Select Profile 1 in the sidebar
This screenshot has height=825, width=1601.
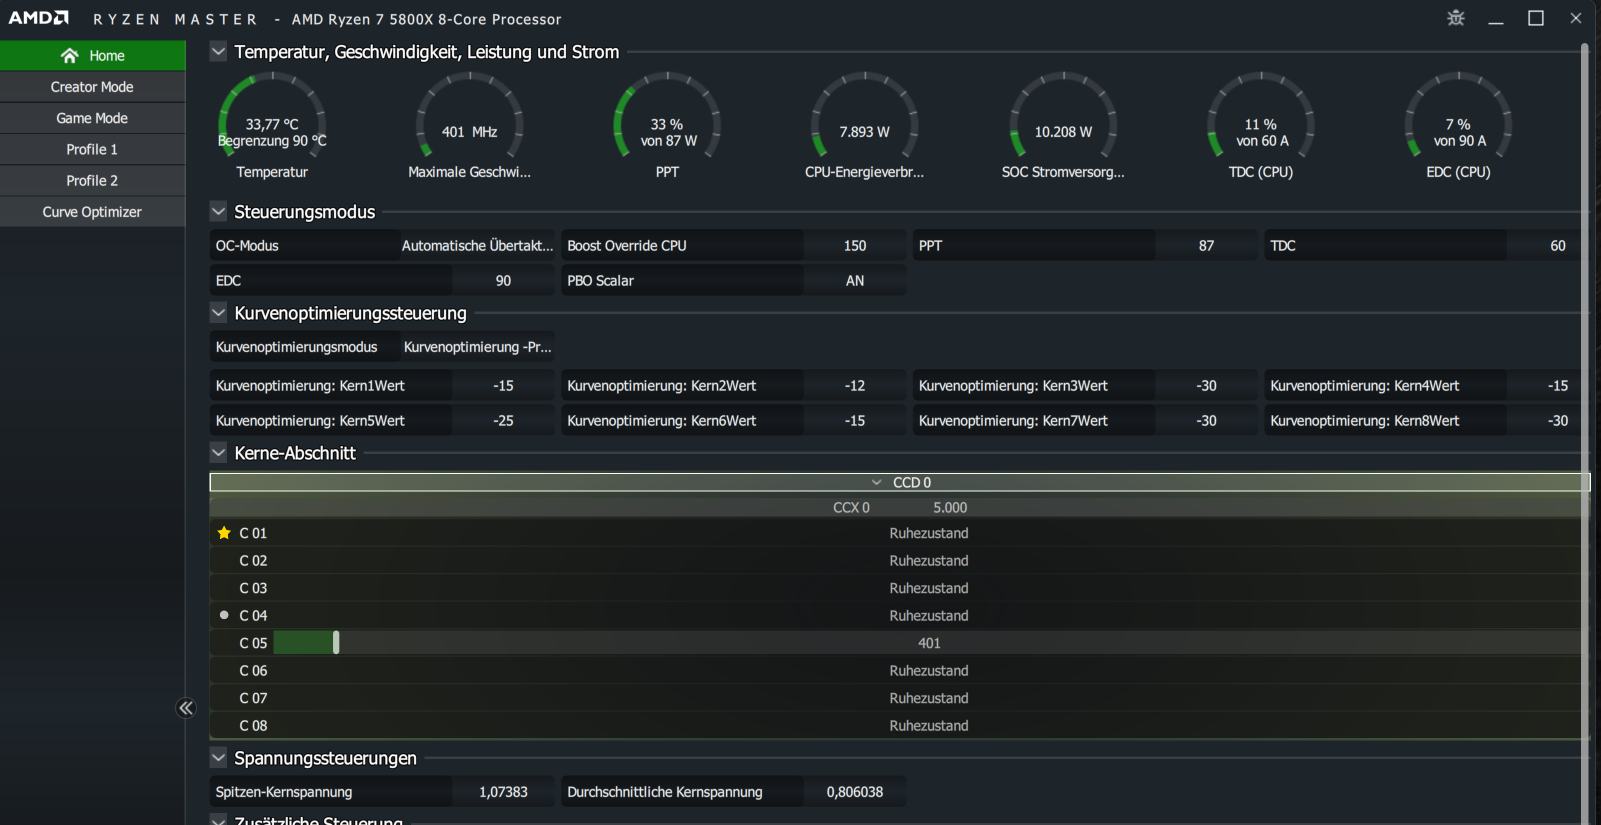(92, 149)
